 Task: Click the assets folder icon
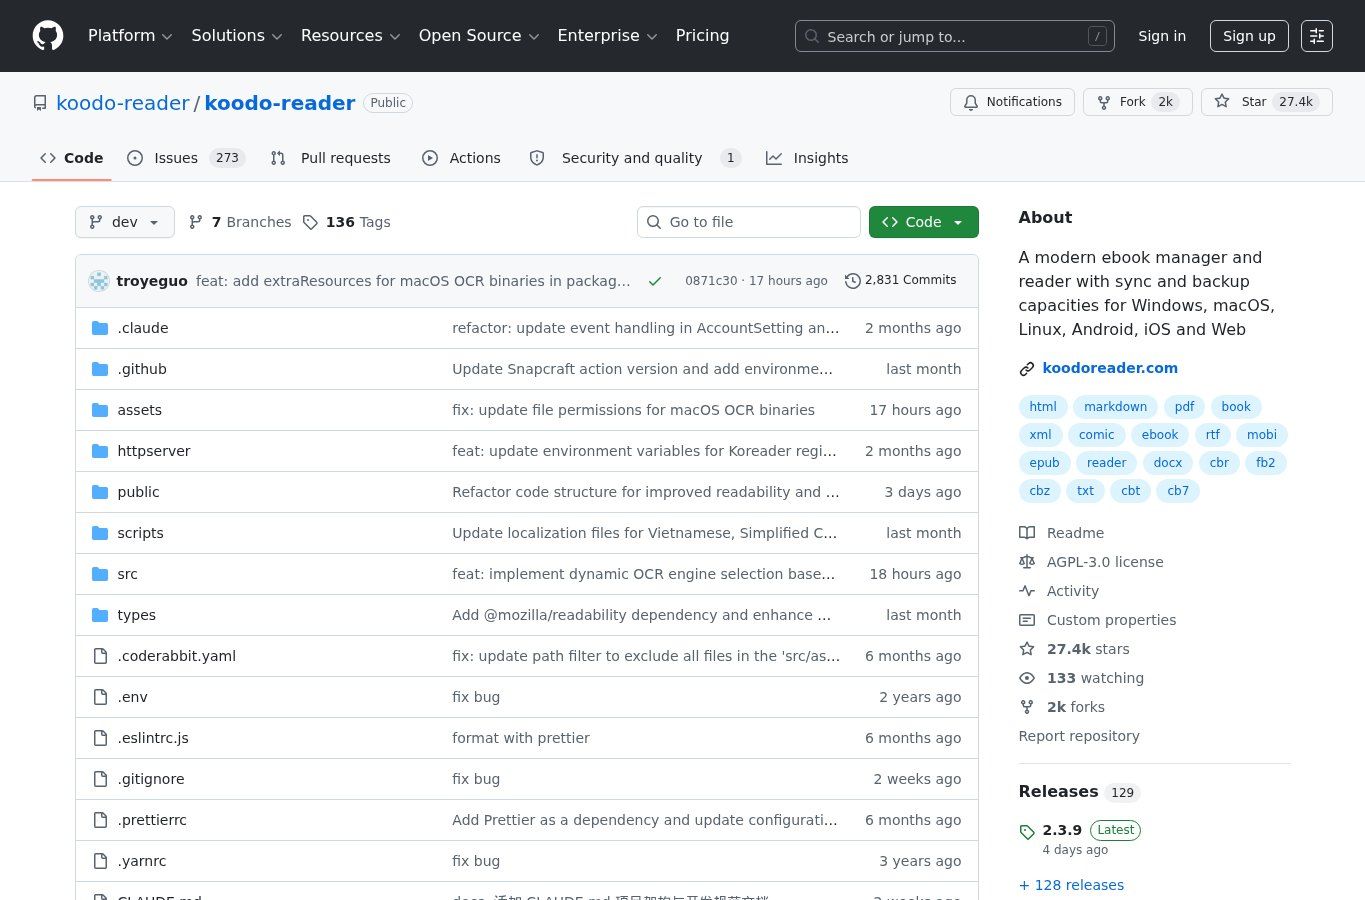[100, 410]
